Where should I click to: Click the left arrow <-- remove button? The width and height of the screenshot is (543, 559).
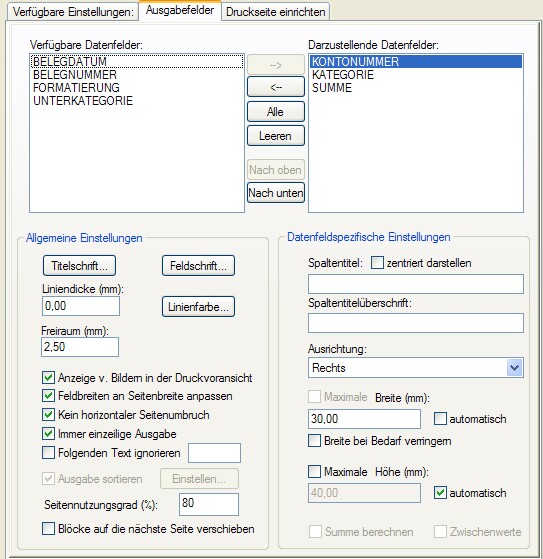point(276,87)
